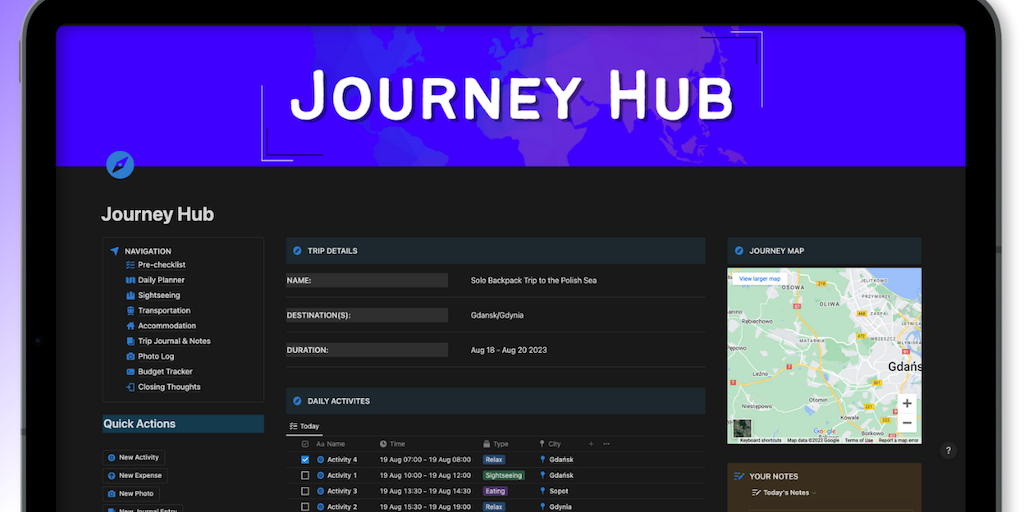
Task: Check the Activity 1 checkbox
Action: [x=305, y=476]
